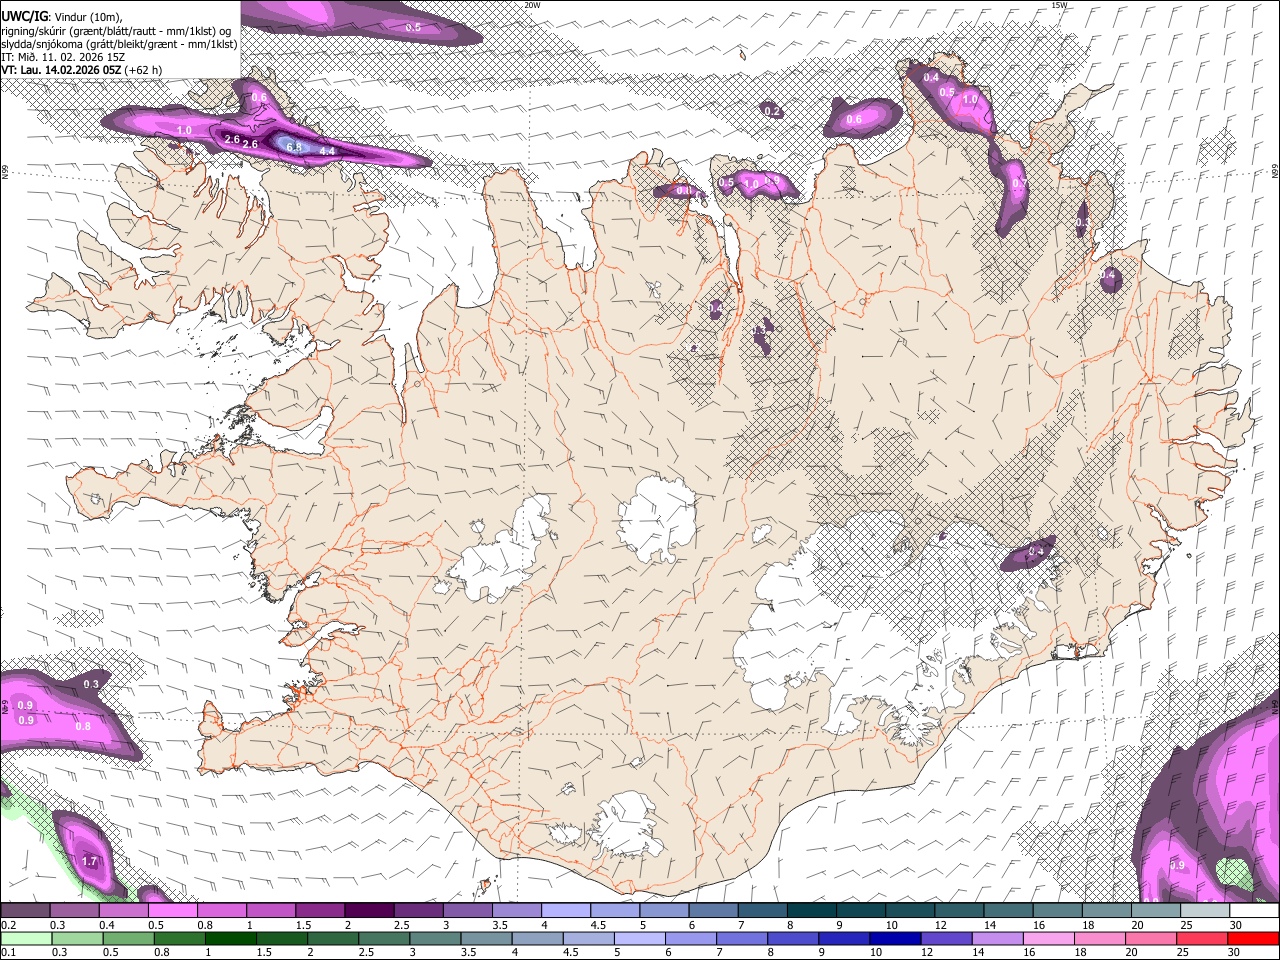1280x960 pixels.
Task: Select the darkest purple swatch in upper legend
Action: (x=369, y=911)
